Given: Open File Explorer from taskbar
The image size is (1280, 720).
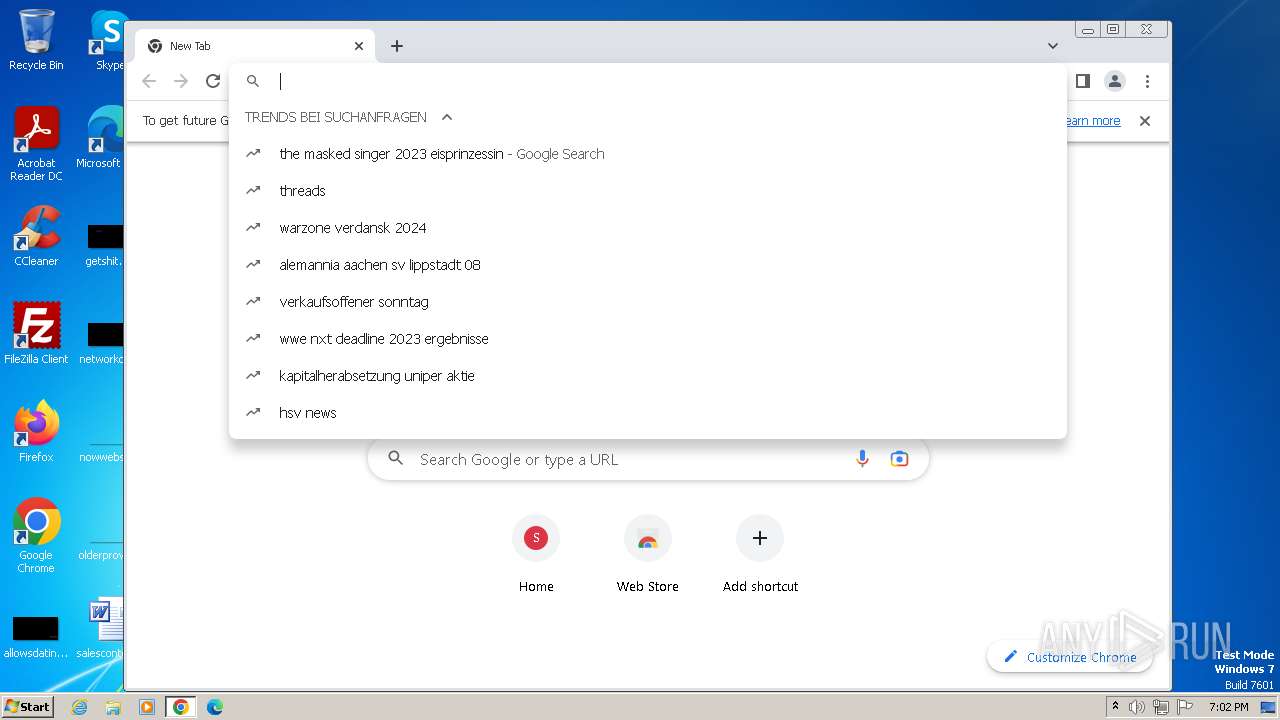Looking at the screenshot, I should pos(113,707).
